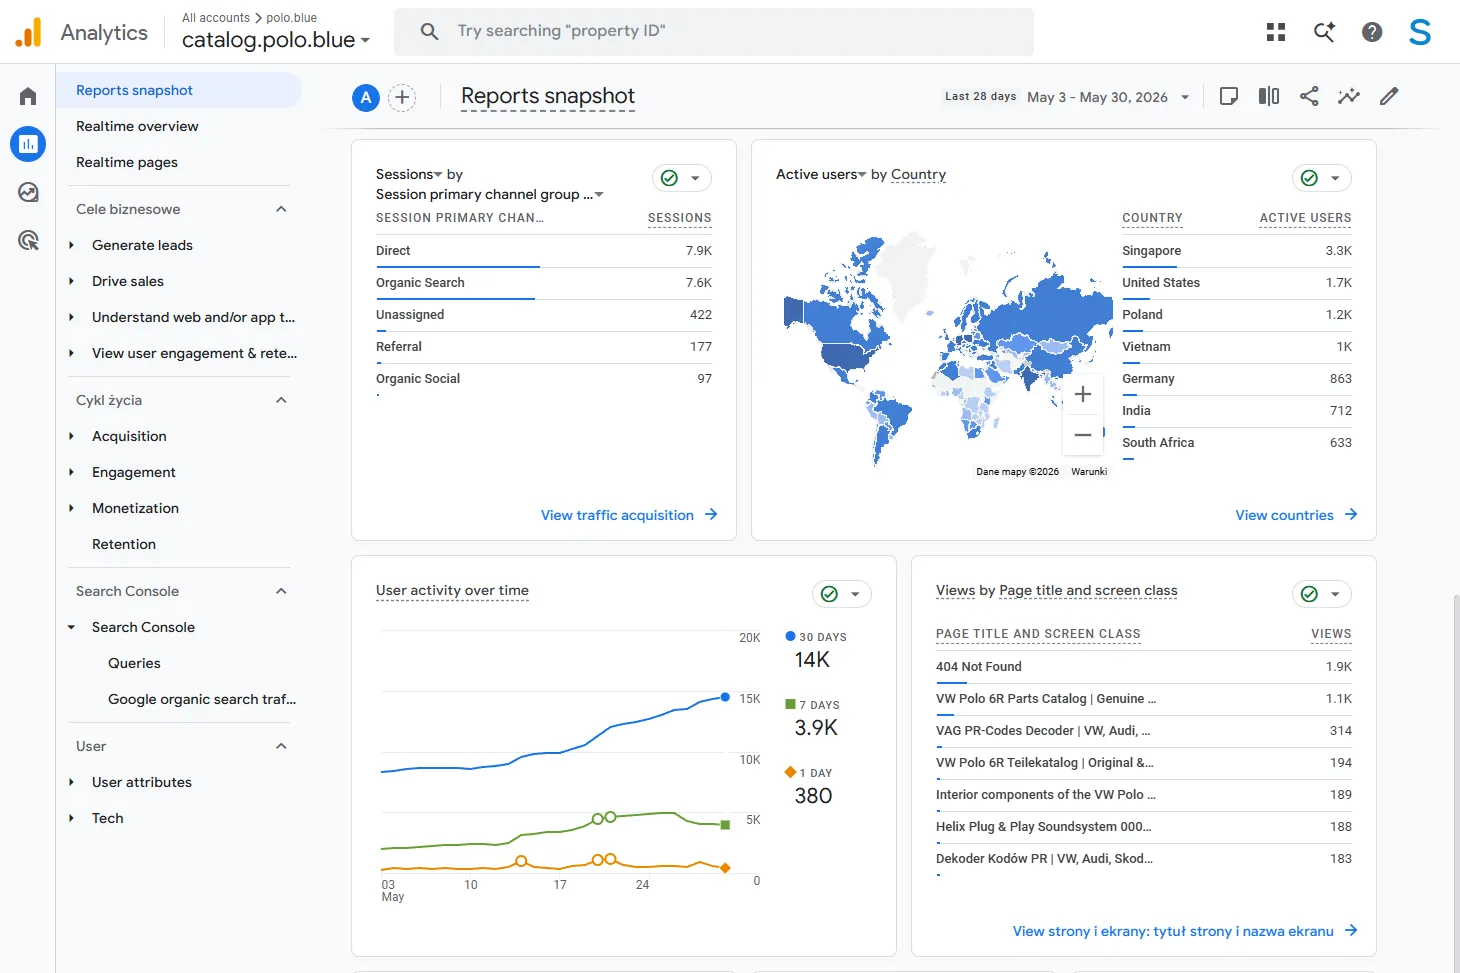This screenshot has width=1460, height=973.
Task: Edit report with pencil icon
Action: [1389, 96]
